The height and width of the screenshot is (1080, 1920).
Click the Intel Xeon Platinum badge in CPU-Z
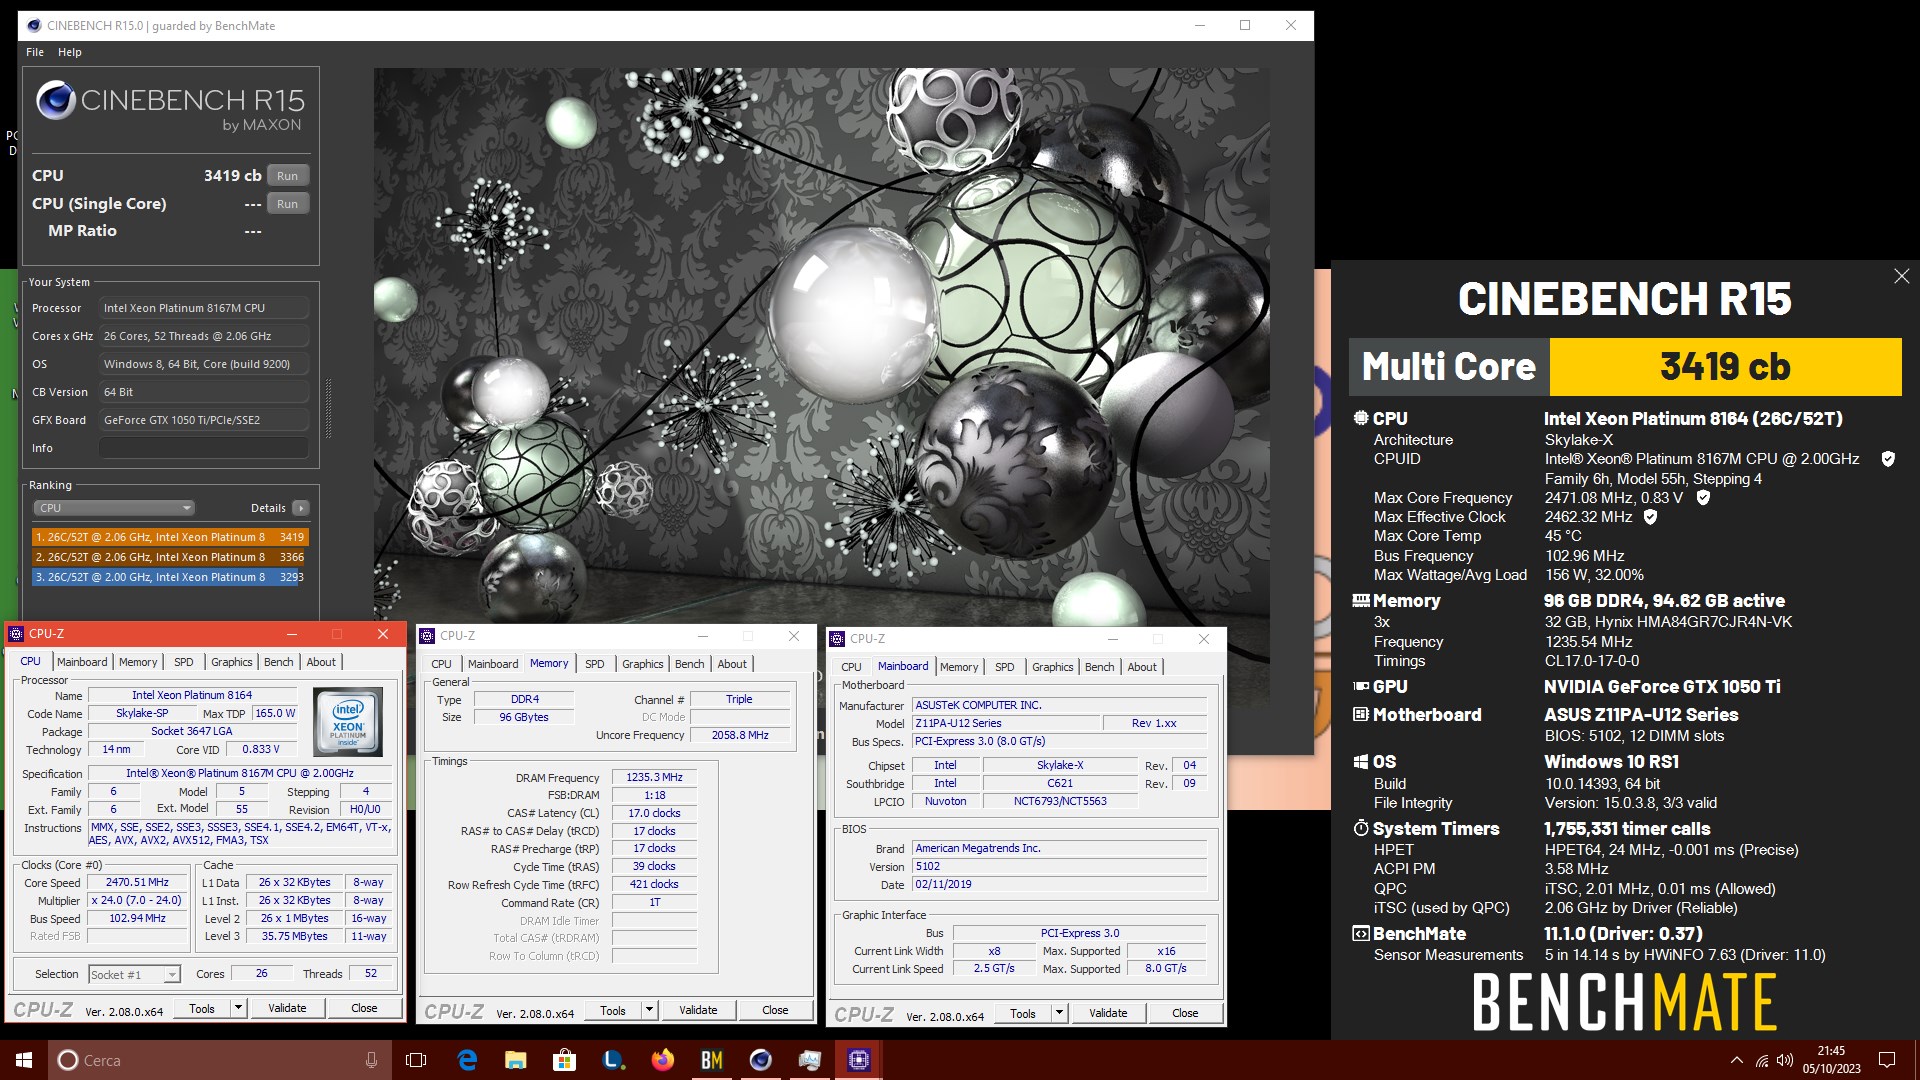348,721
